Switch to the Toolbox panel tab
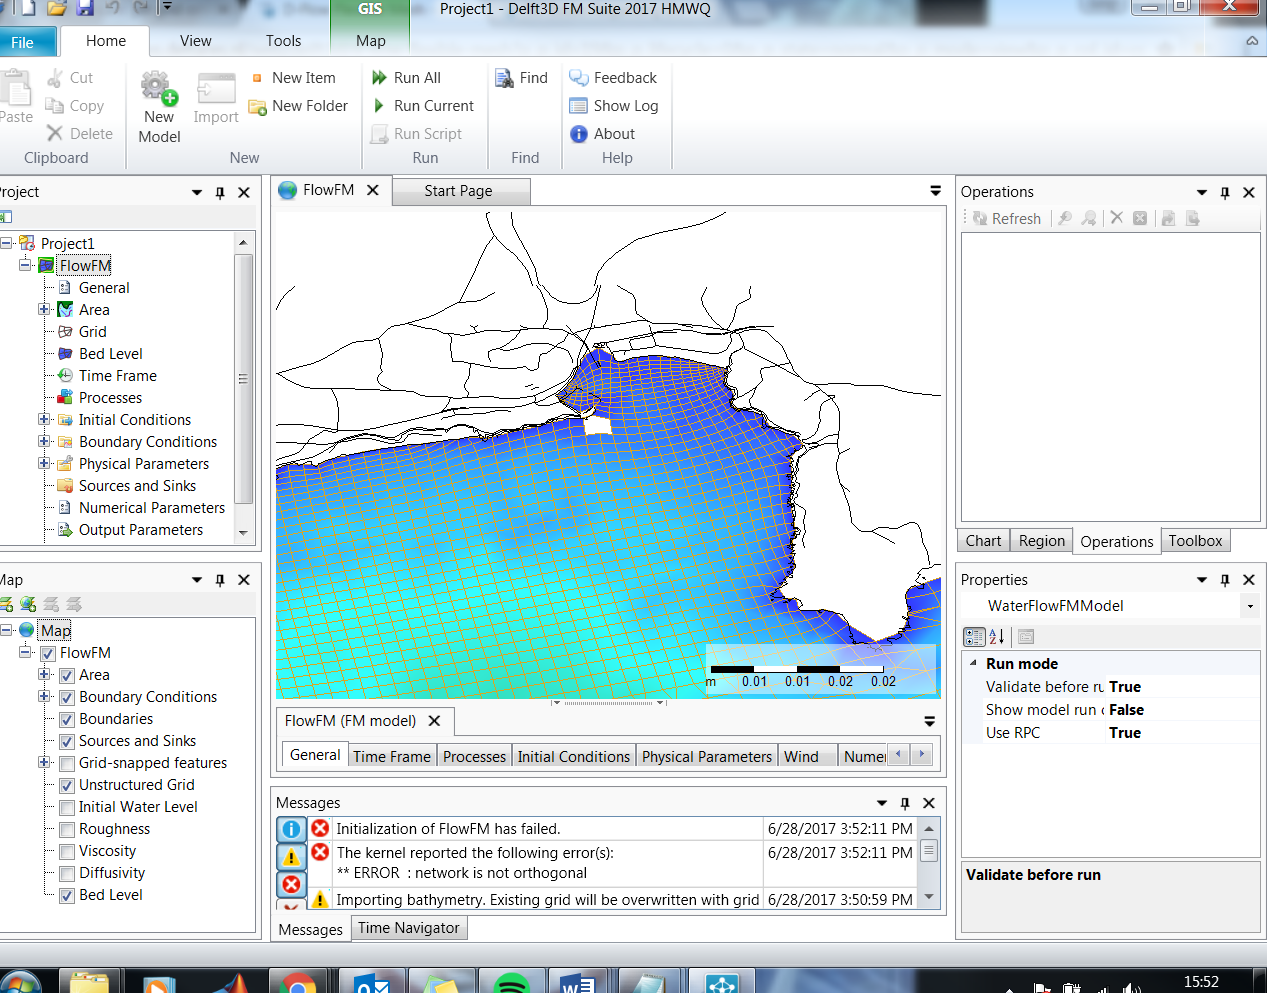The width and height of the screenshot is (1267, 993). [1195, 541]
